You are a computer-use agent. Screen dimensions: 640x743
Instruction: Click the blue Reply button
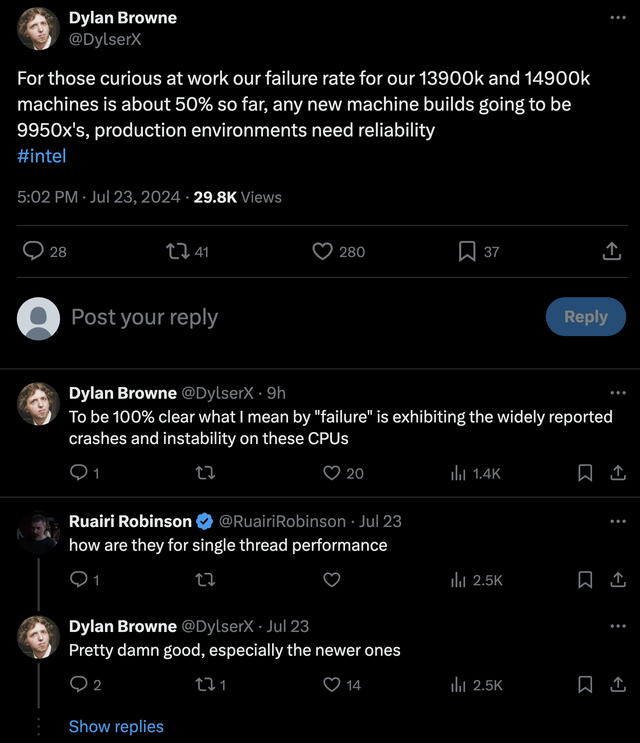pyautogui.click(x=585, y=316)
